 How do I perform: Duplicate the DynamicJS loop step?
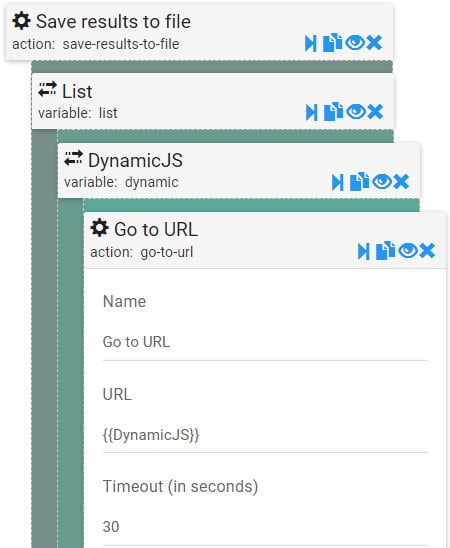tap(360, 182)
